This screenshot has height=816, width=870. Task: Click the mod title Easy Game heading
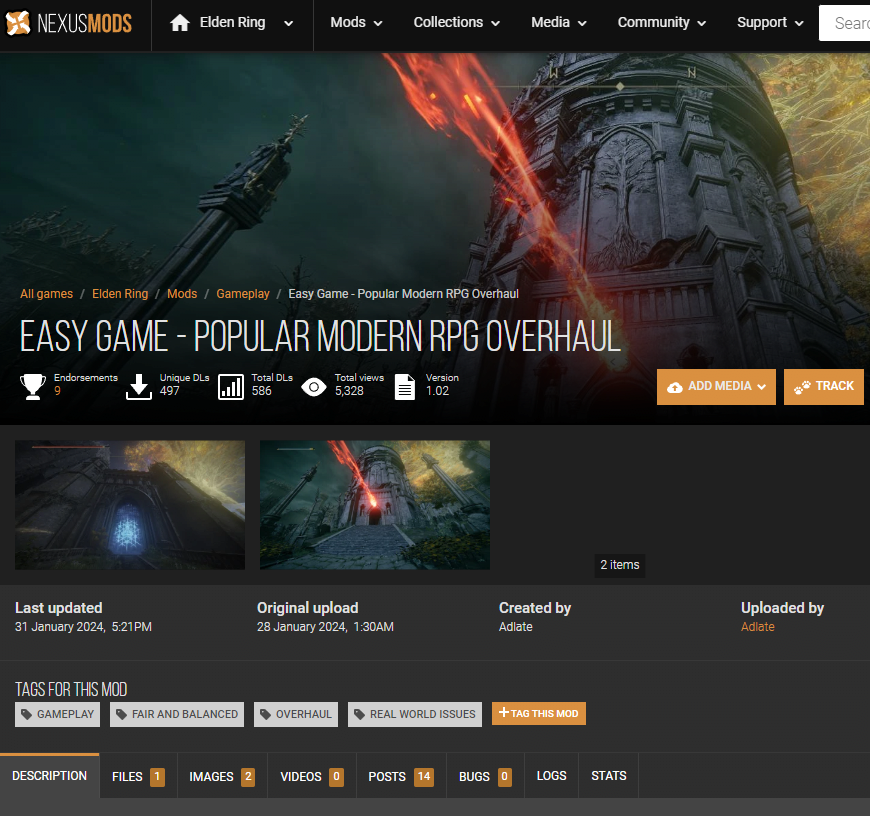(x=320, y=336)
